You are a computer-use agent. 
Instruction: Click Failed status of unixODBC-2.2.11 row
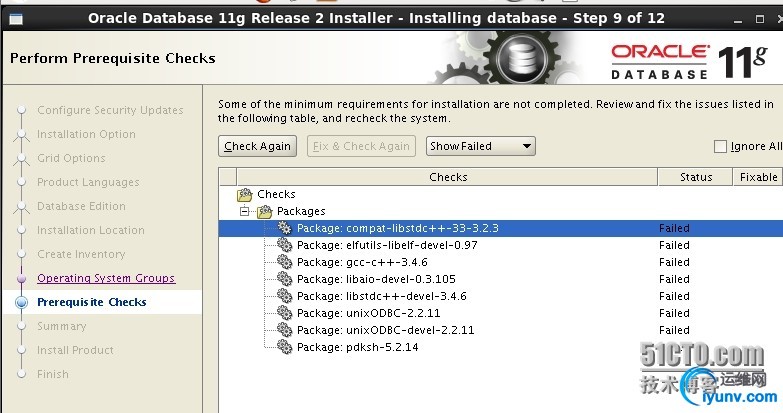pyautogui.click(x=674, y=313)
